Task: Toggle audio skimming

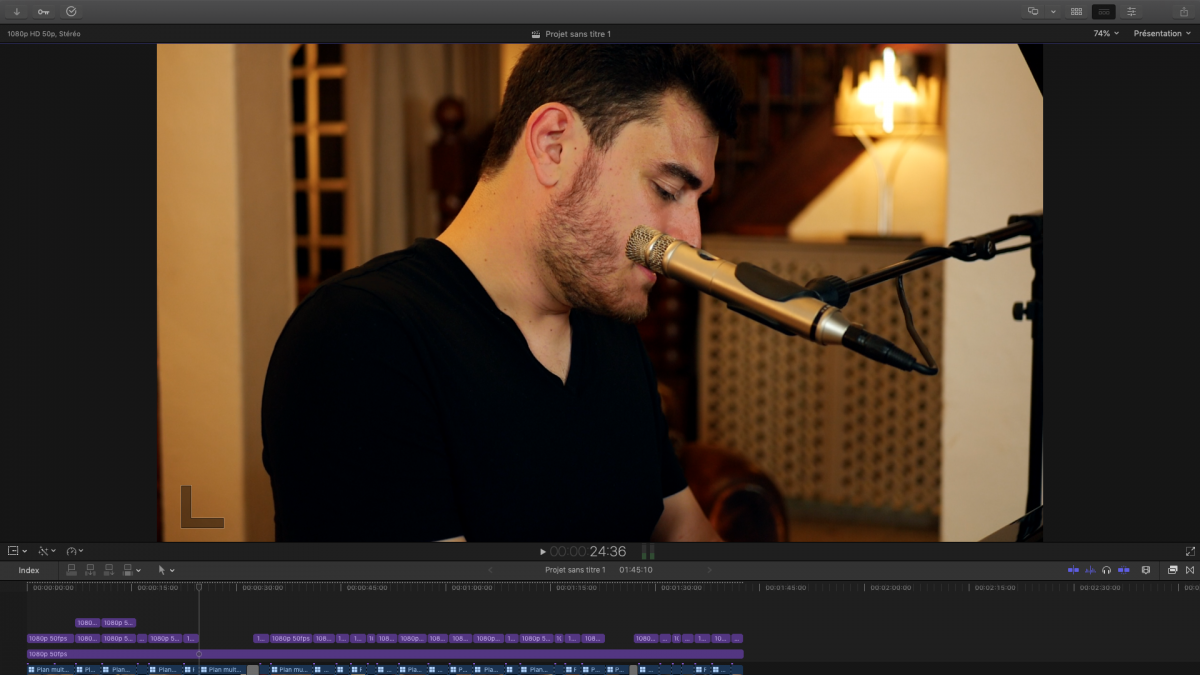Action: click(1090, 570)
